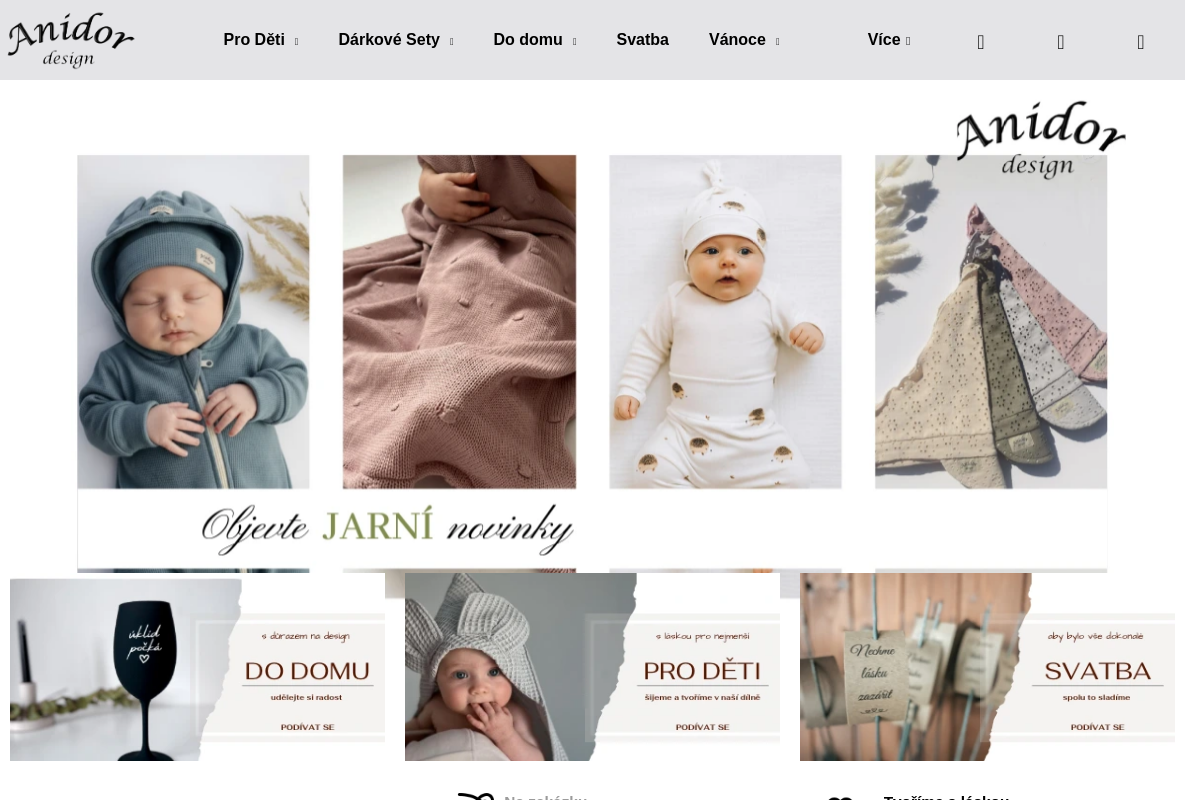Click the header icon right after Více

(981, 42)
